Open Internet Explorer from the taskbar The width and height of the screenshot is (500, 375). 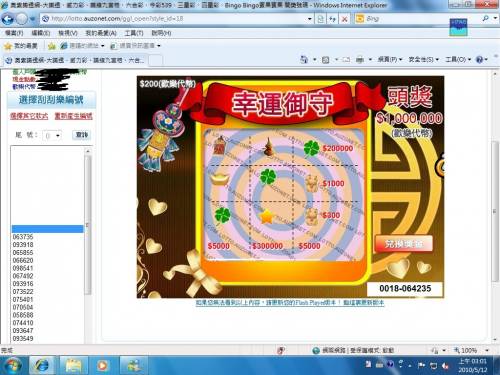(x=42, y=365)
